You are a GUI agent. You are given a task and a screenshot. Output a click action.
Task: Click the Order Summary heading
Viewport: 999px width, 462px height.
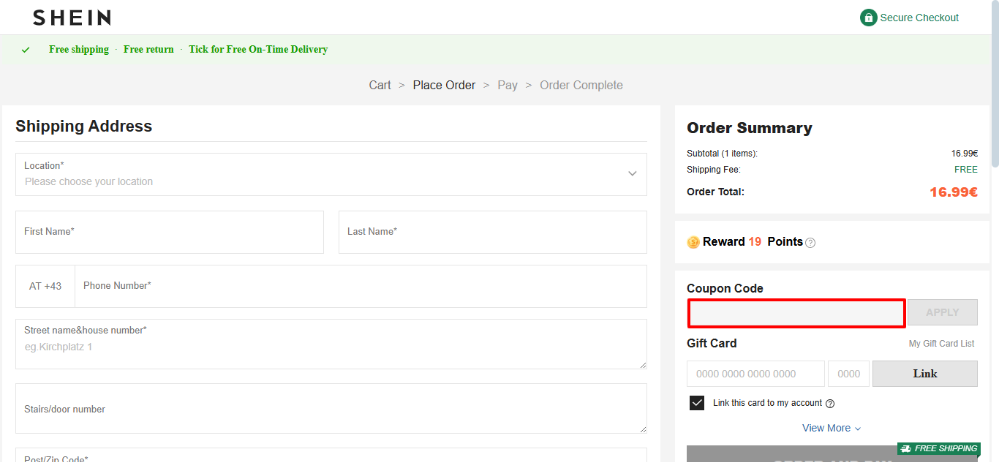point(749,128)
